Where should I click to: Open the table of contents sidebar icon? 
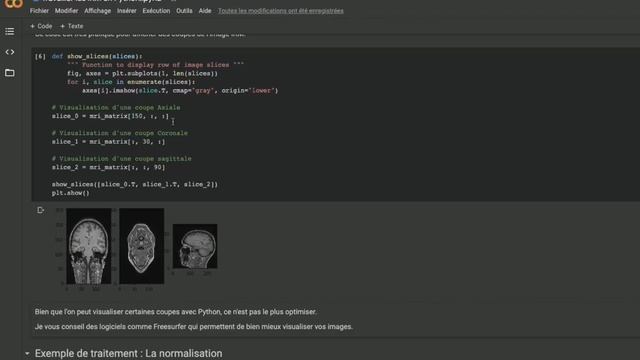click(x=9, y=31)
